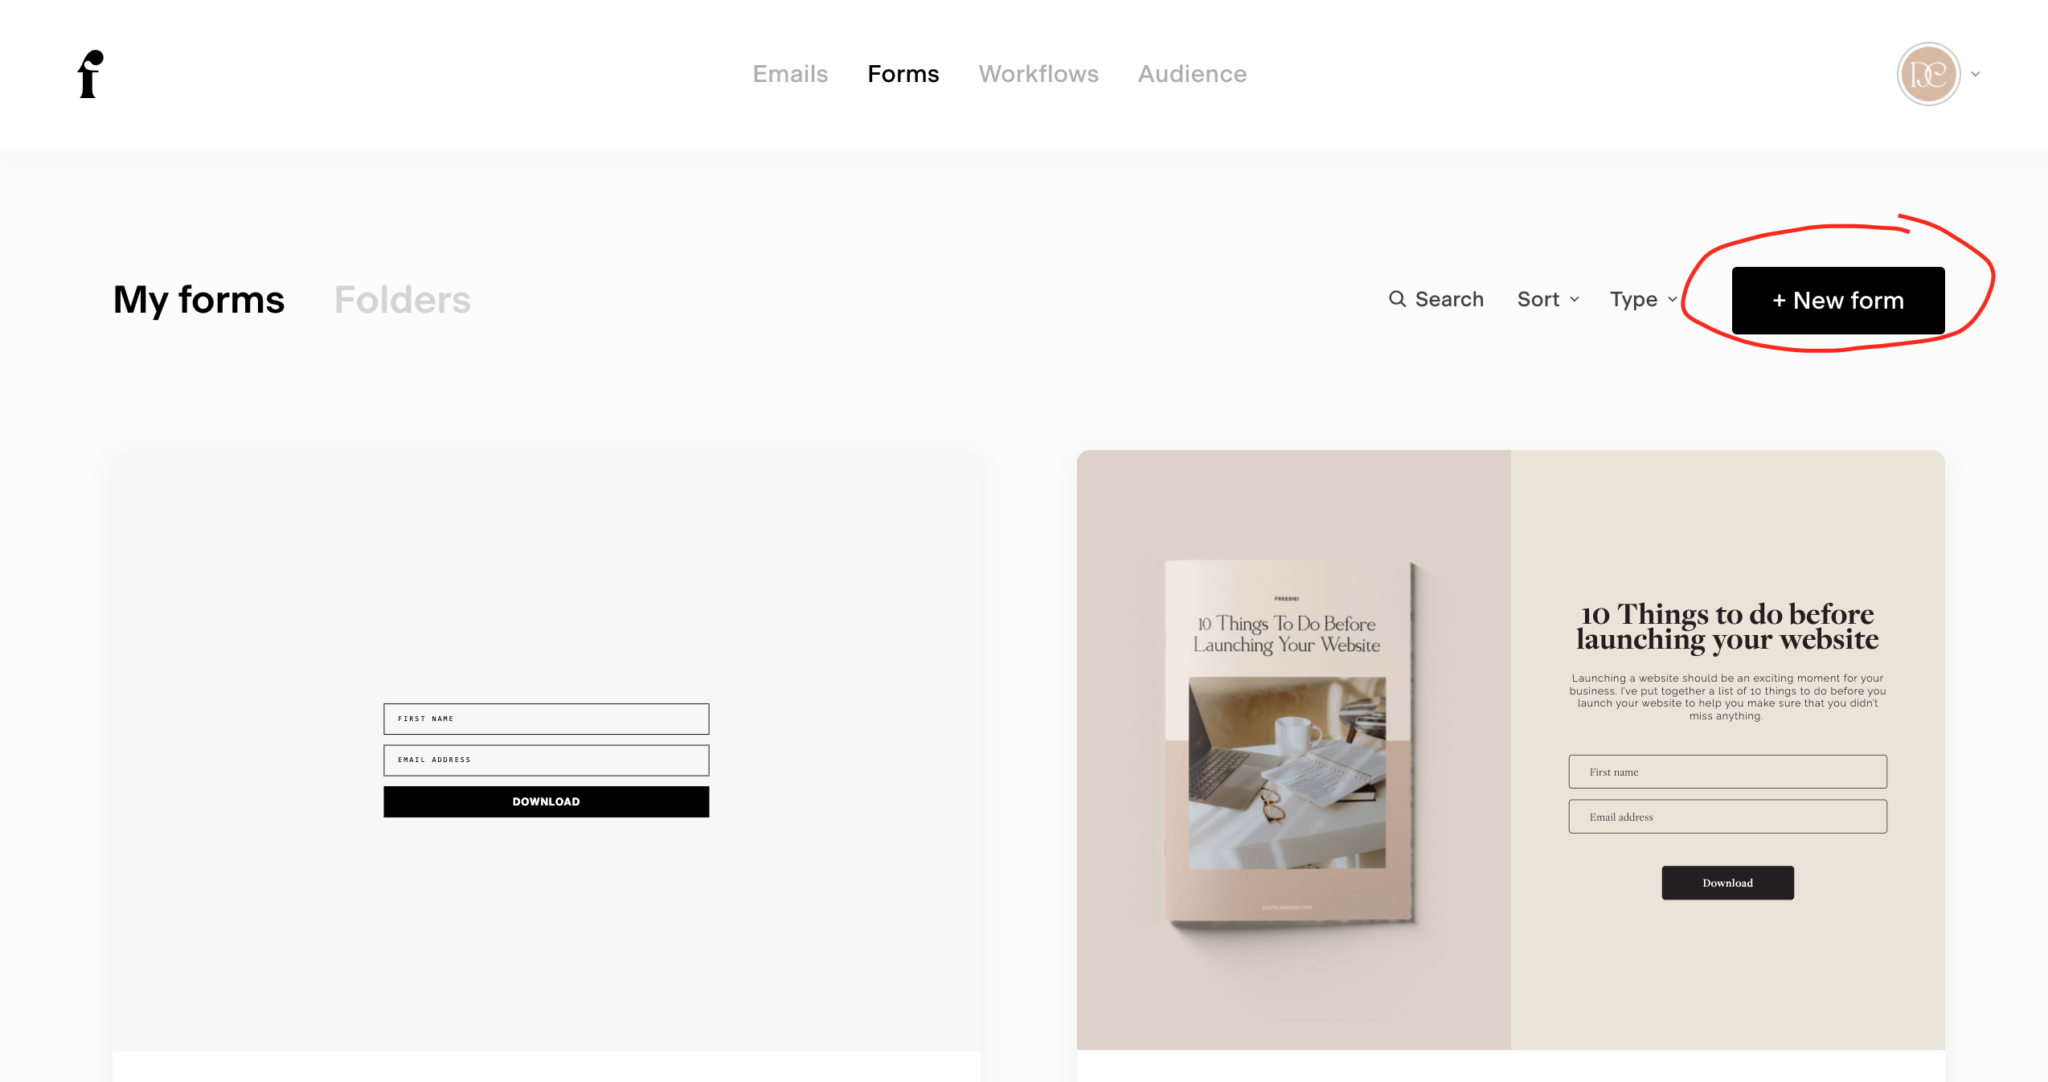
Task: Create a new form
Action: click(1838, 299)
